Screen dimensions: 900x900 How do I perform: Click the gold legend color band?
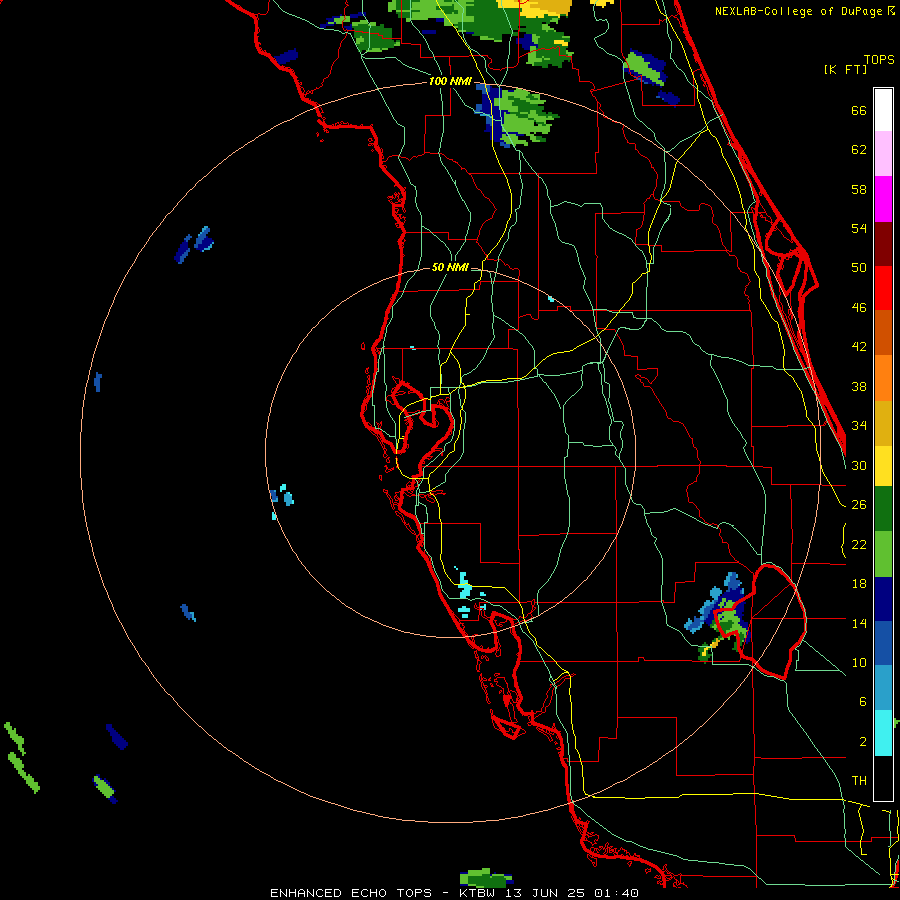[883, 423]
